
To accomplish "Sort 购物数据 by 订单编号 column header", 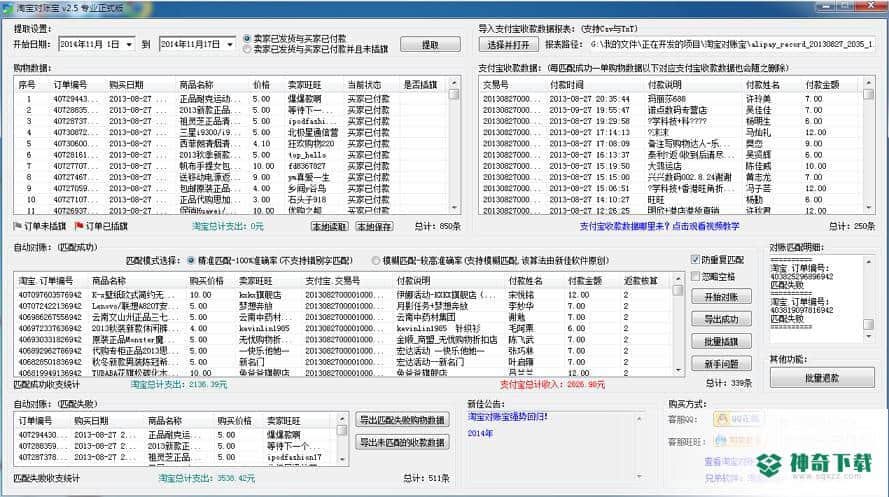I will pos(70,84).
